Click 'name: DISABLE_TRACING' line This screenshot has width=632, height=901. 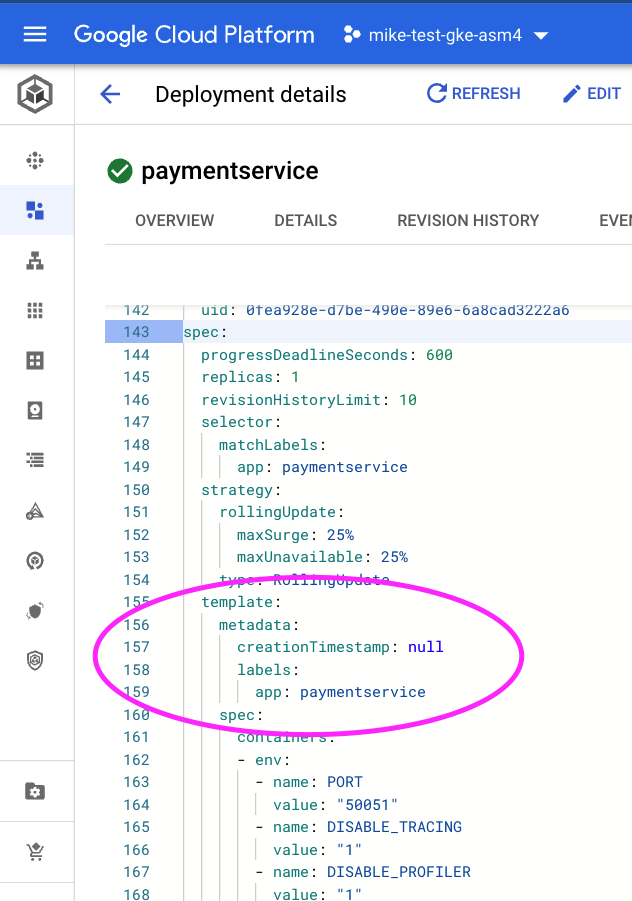click(x=359, y=827)
